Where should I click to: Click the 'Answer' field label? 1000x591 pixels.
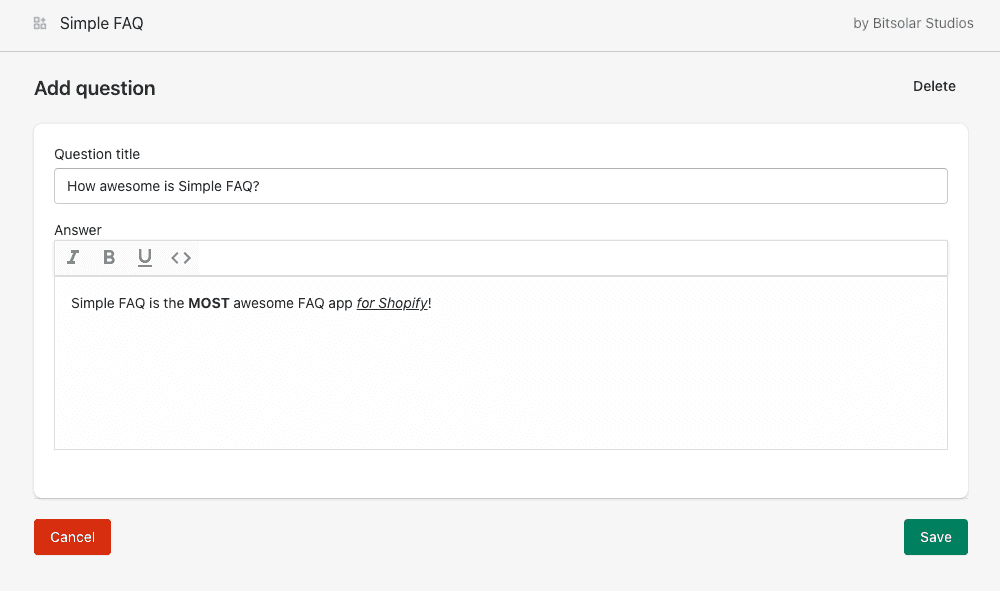(x=78, y=230)
